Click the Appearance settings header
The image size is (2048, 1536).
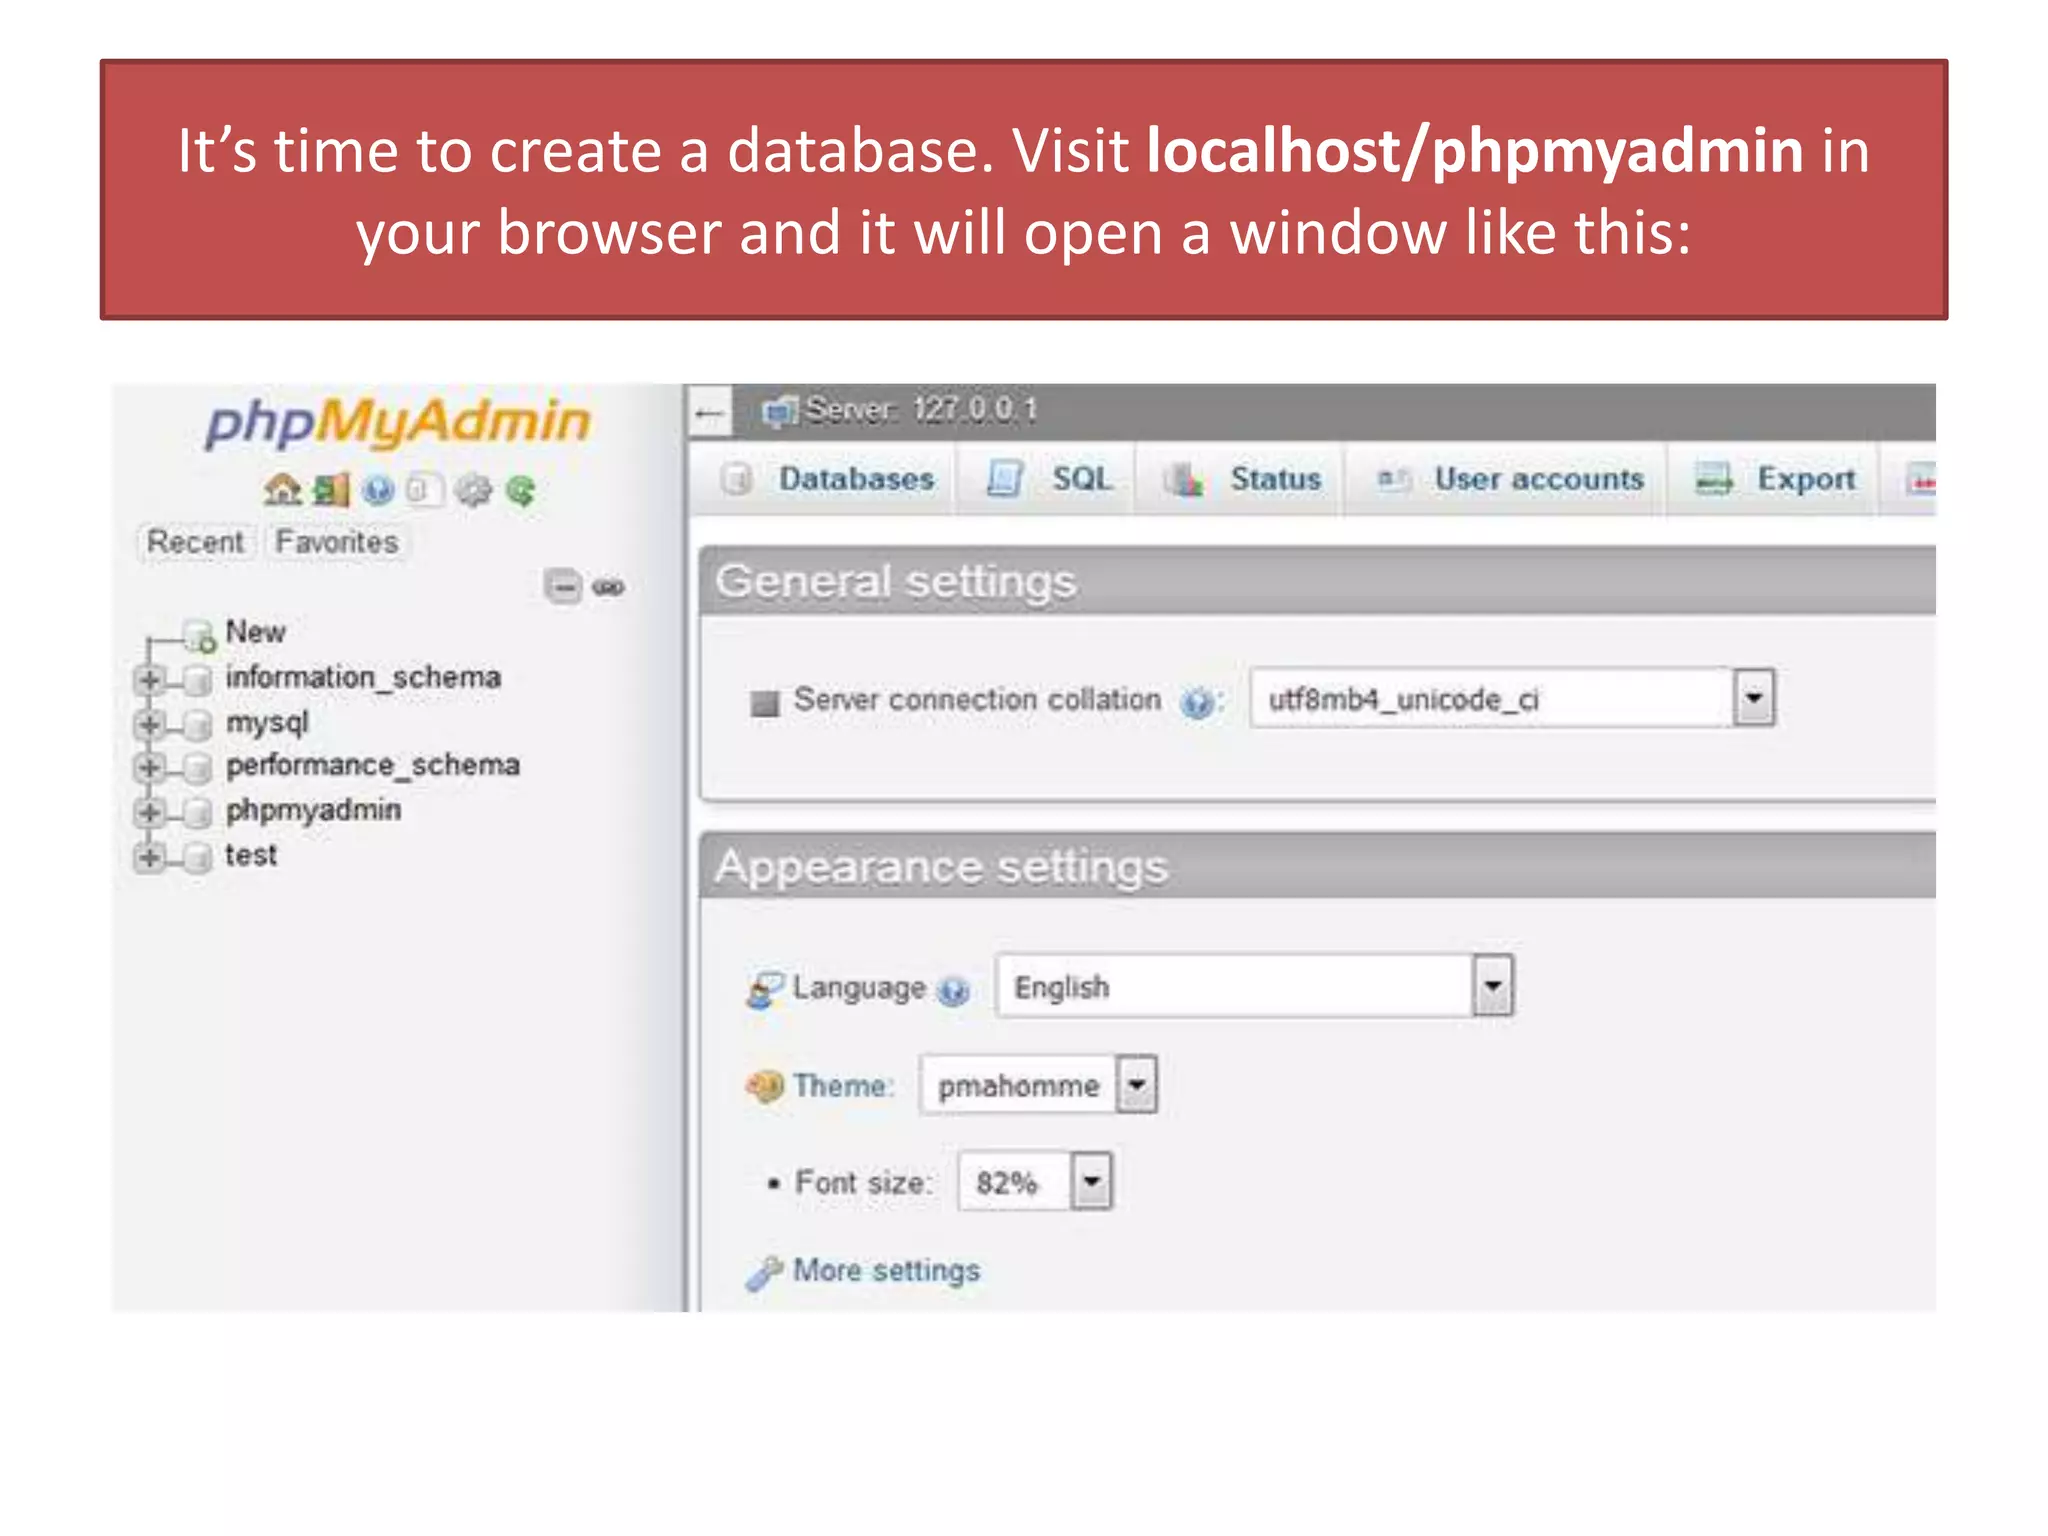pos(1319,866)
